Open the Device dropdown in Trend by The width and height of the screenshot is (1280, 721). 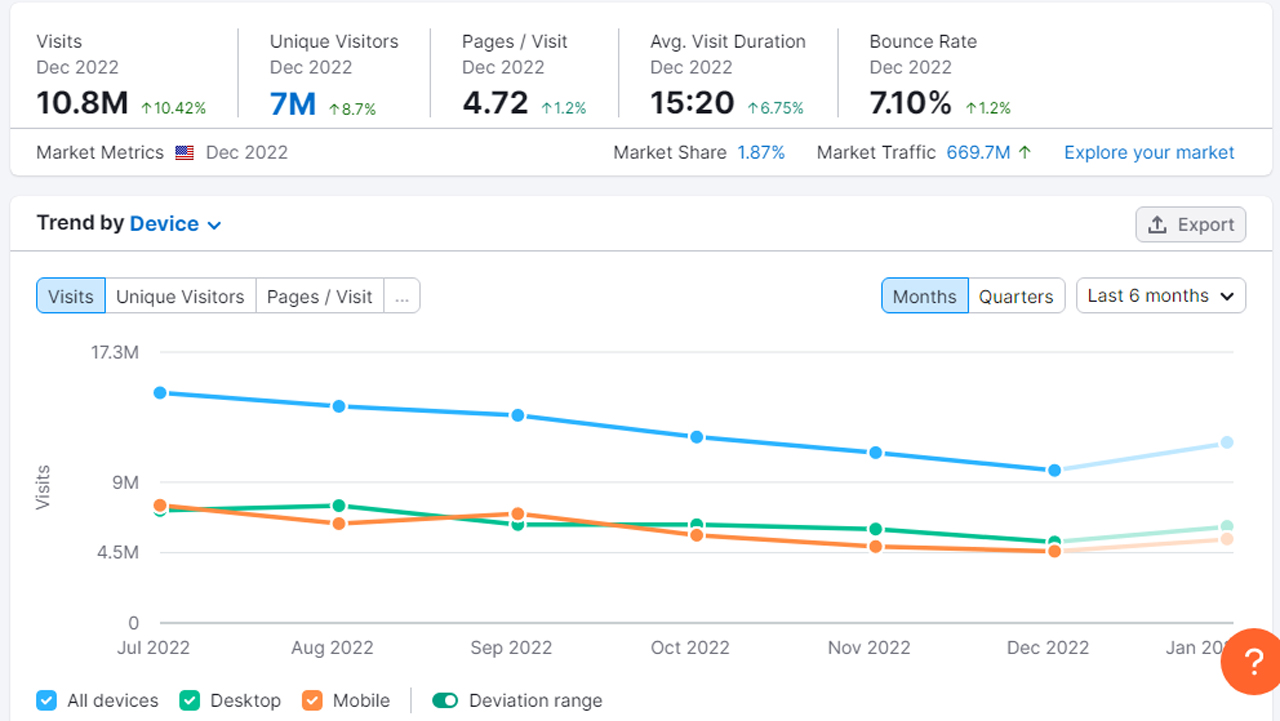point(175,223)
